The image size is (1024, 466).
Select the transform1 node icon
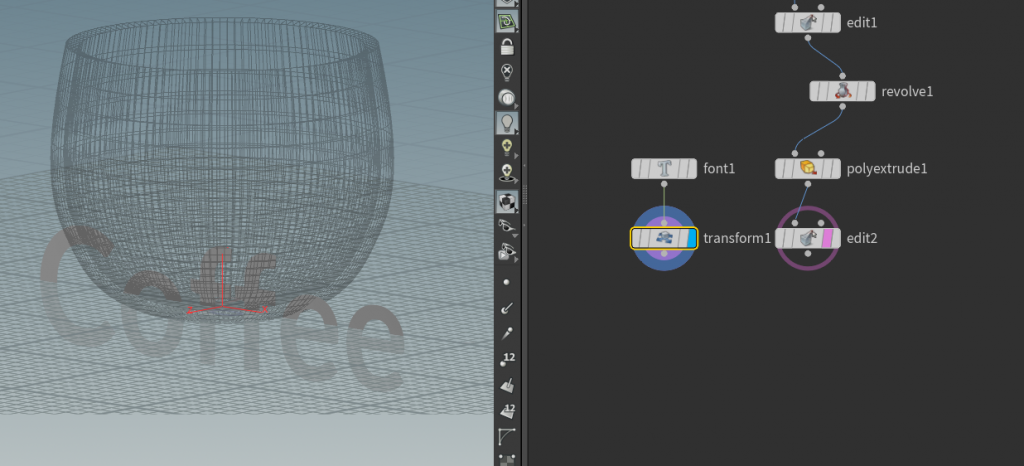[x=664, y=238]
